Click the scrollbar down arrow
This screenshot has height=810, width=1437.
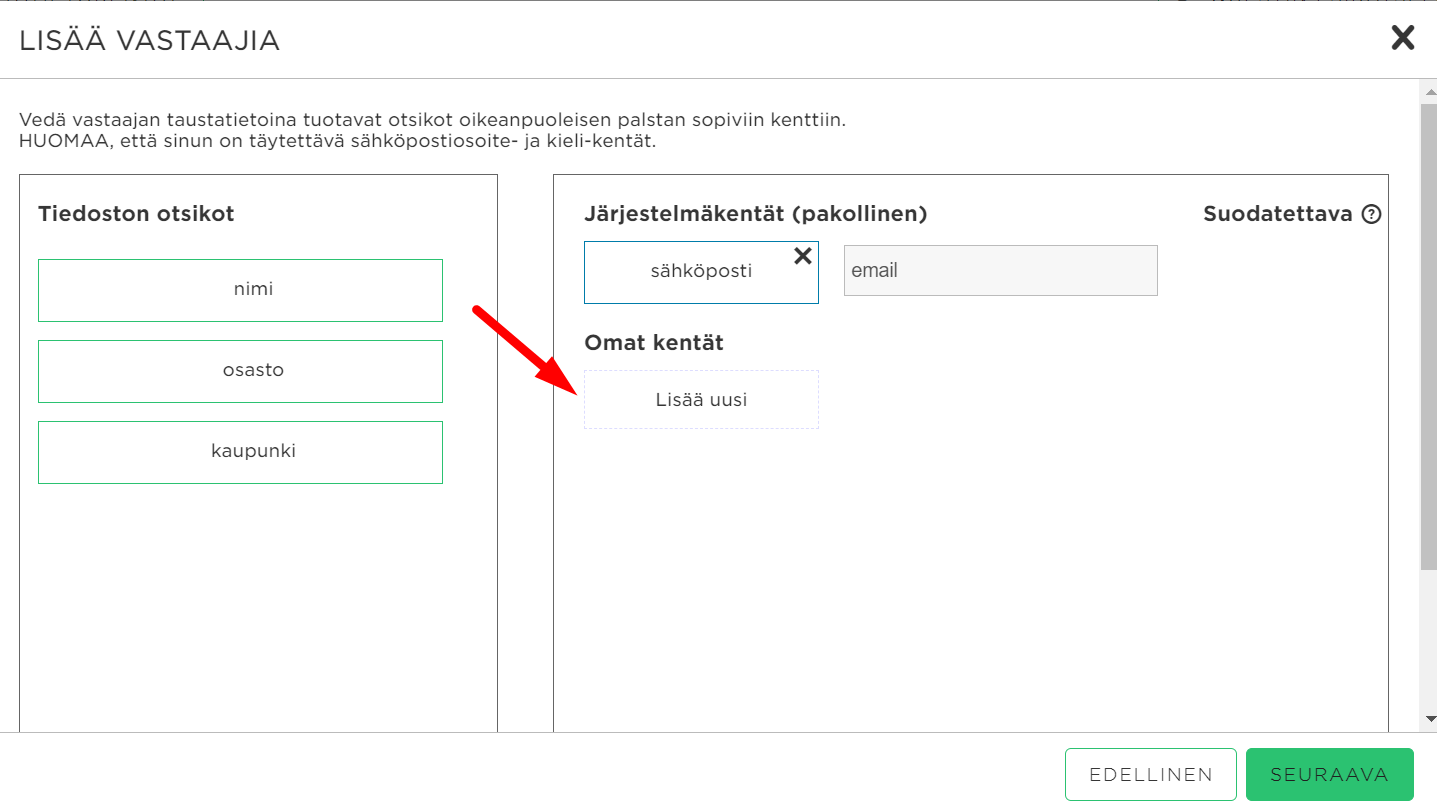(x=1428, y=719)
